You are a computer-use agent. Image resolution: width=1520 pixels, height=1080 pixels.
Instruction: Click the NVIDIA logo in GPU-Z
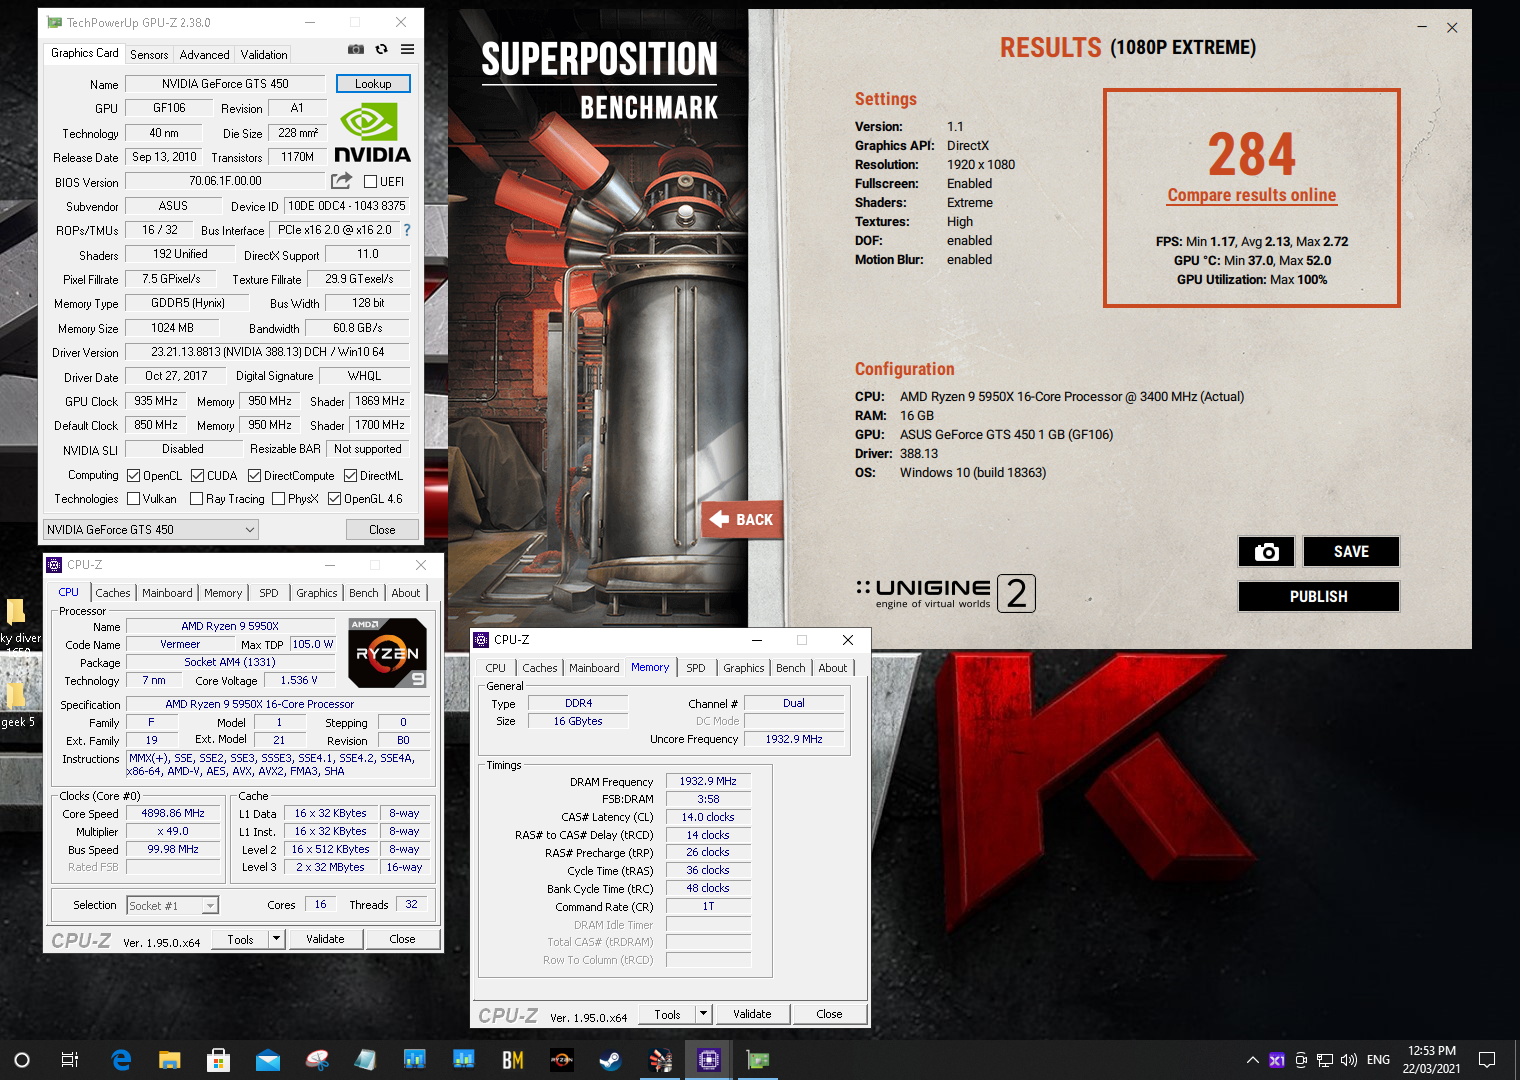pyautogui.click(x=372, y=134)
